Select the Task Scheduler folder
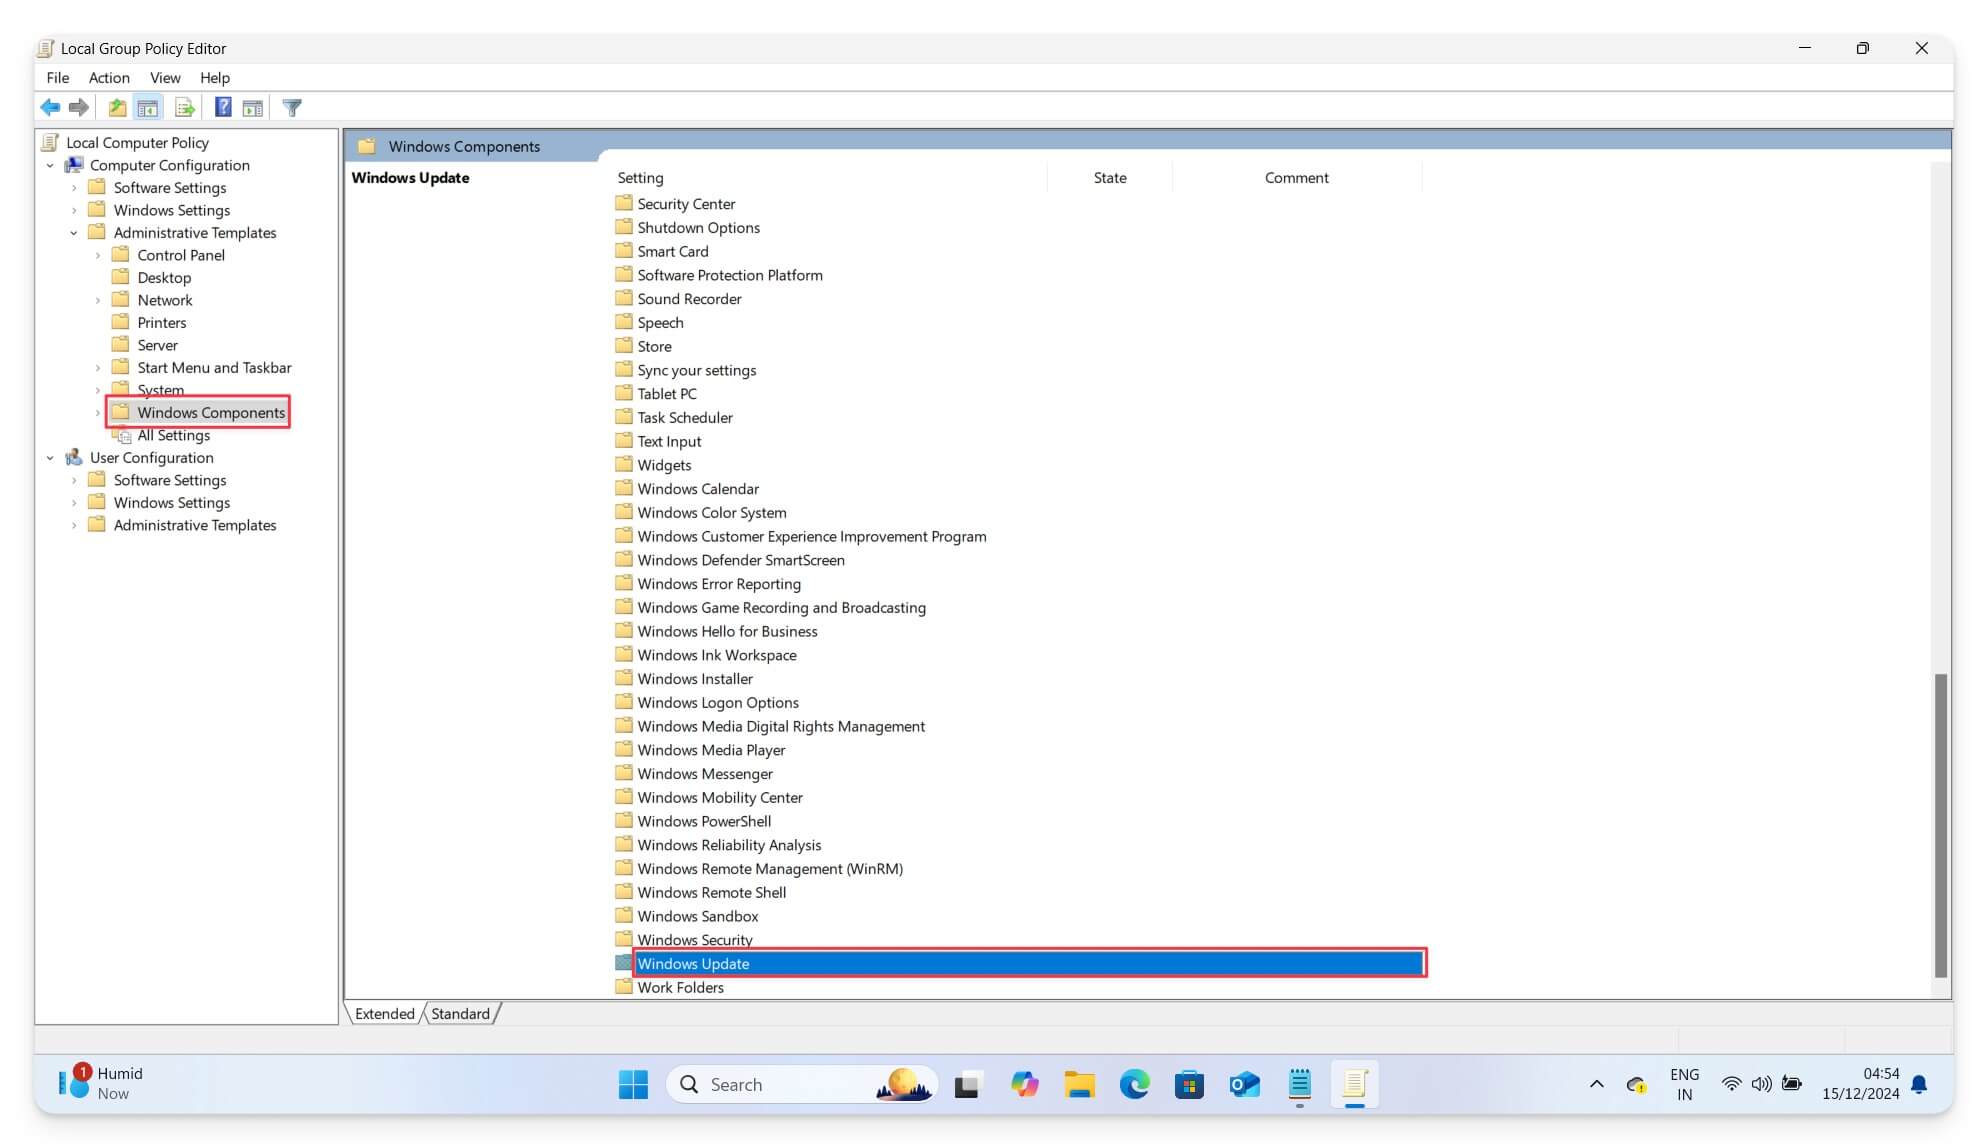Image resolution: width=1988 pixels, height=1148 pixels. coord(685,417)
